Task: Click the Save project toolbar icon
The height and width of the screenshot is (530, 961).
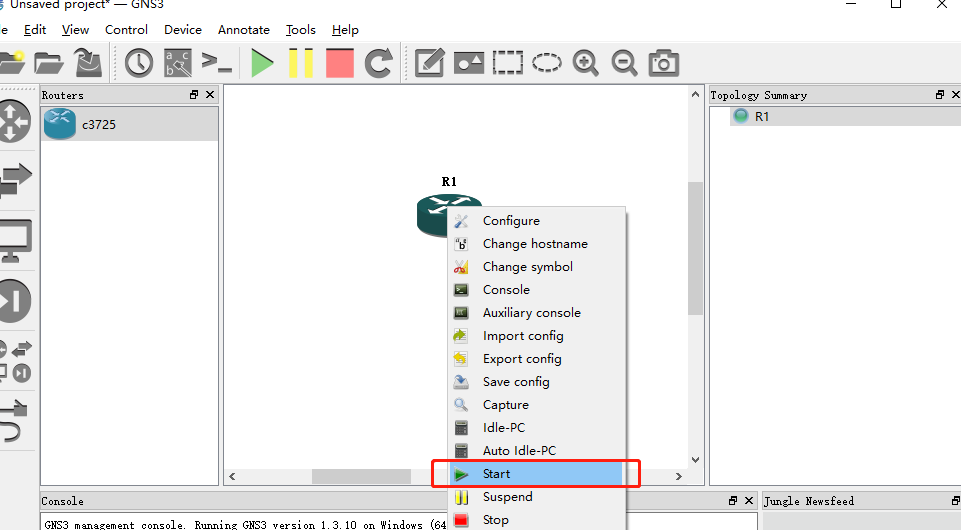Action: coord(88,63)
